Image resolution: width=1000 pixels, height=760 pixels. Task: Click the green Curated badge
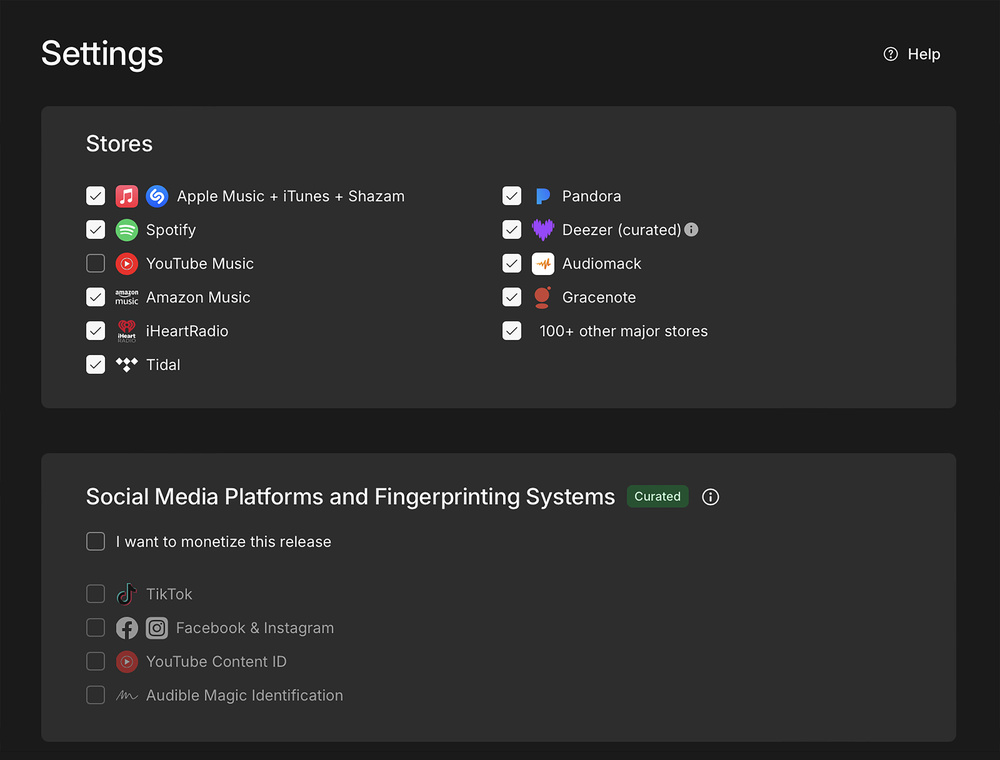(x=657, y=497)
